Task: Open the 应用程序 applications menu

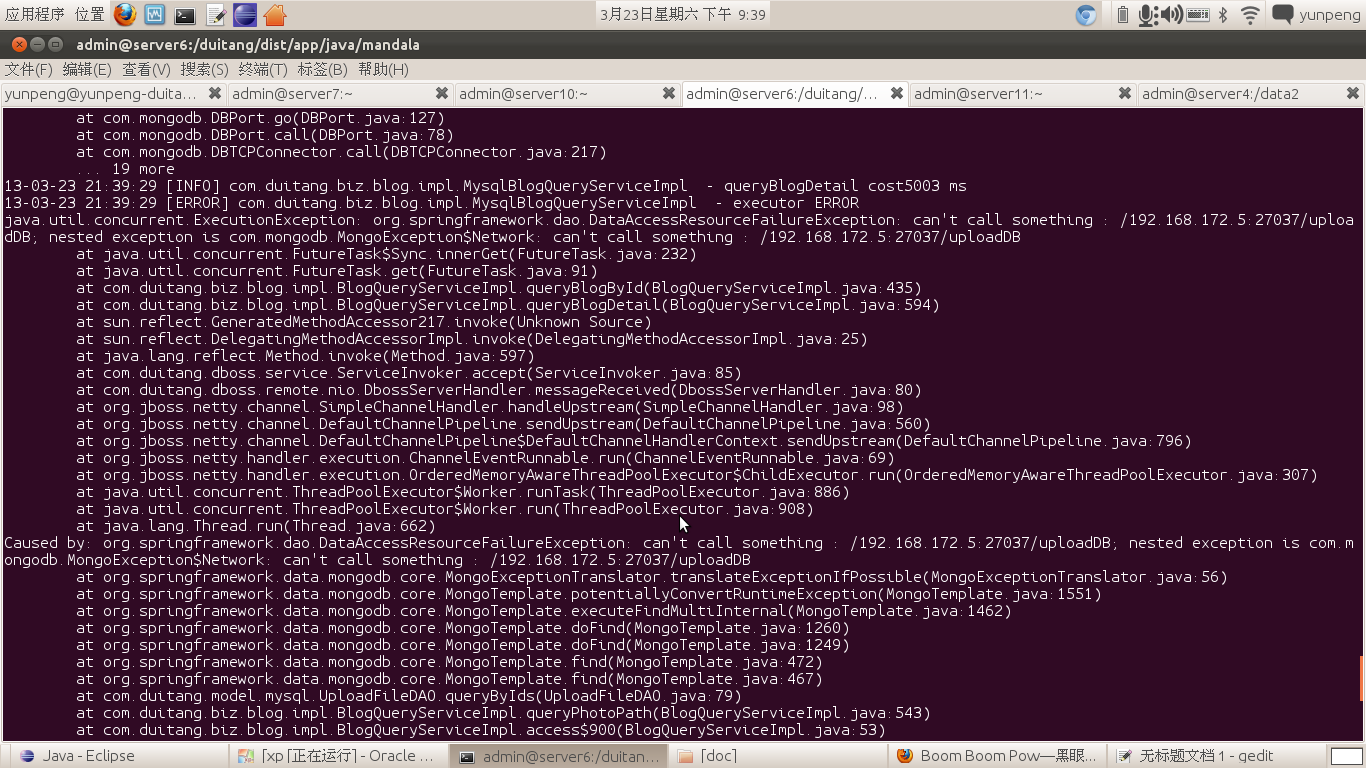Action: (35, 15)
